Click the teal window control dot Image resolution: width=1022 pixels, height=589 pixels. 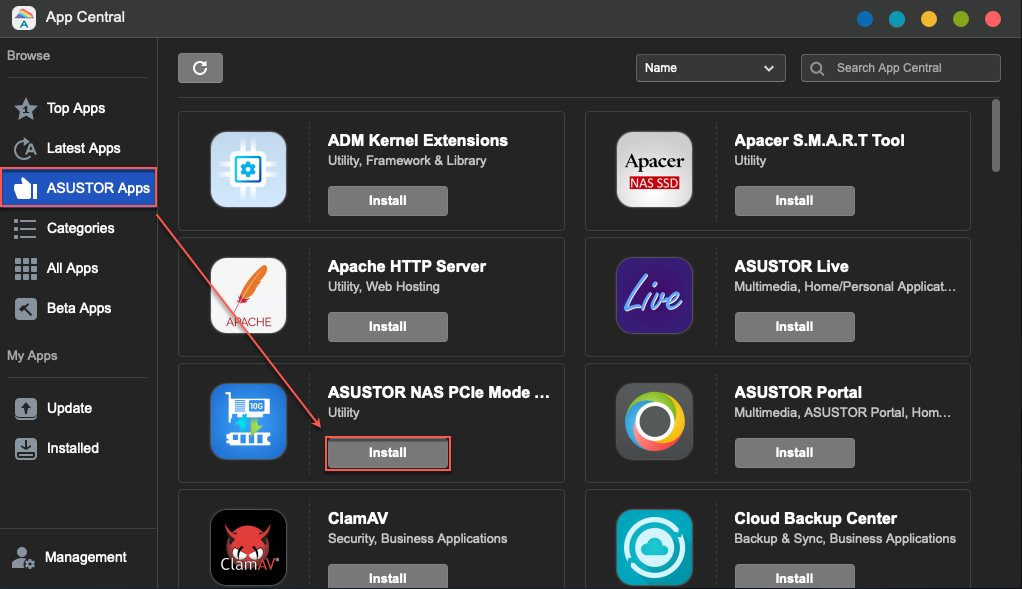point(897,19)
